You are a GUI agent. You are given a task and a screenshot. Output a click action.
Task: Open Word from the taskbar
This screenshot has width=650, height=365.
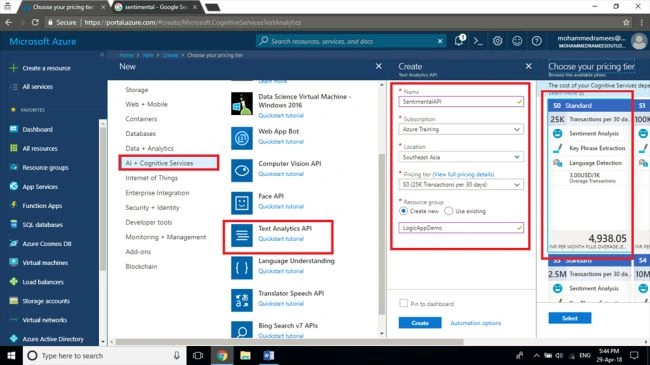pyautogui.click(x=269, y=355)
